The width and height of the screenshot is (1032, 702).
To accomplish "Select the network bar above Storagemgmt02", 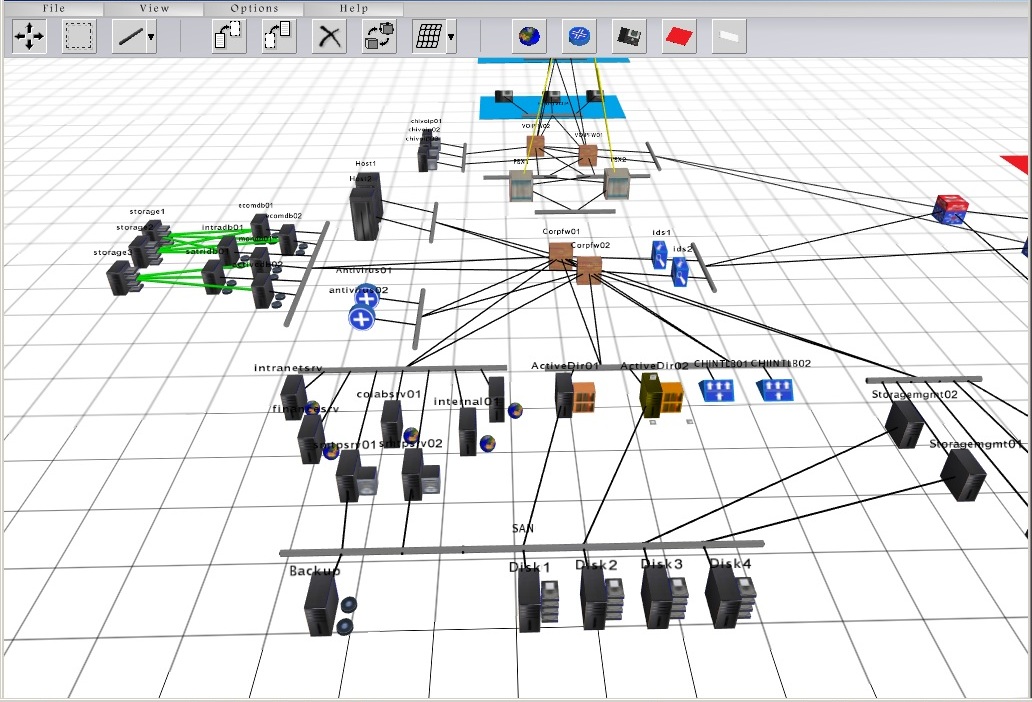I will tap(923, 380).
